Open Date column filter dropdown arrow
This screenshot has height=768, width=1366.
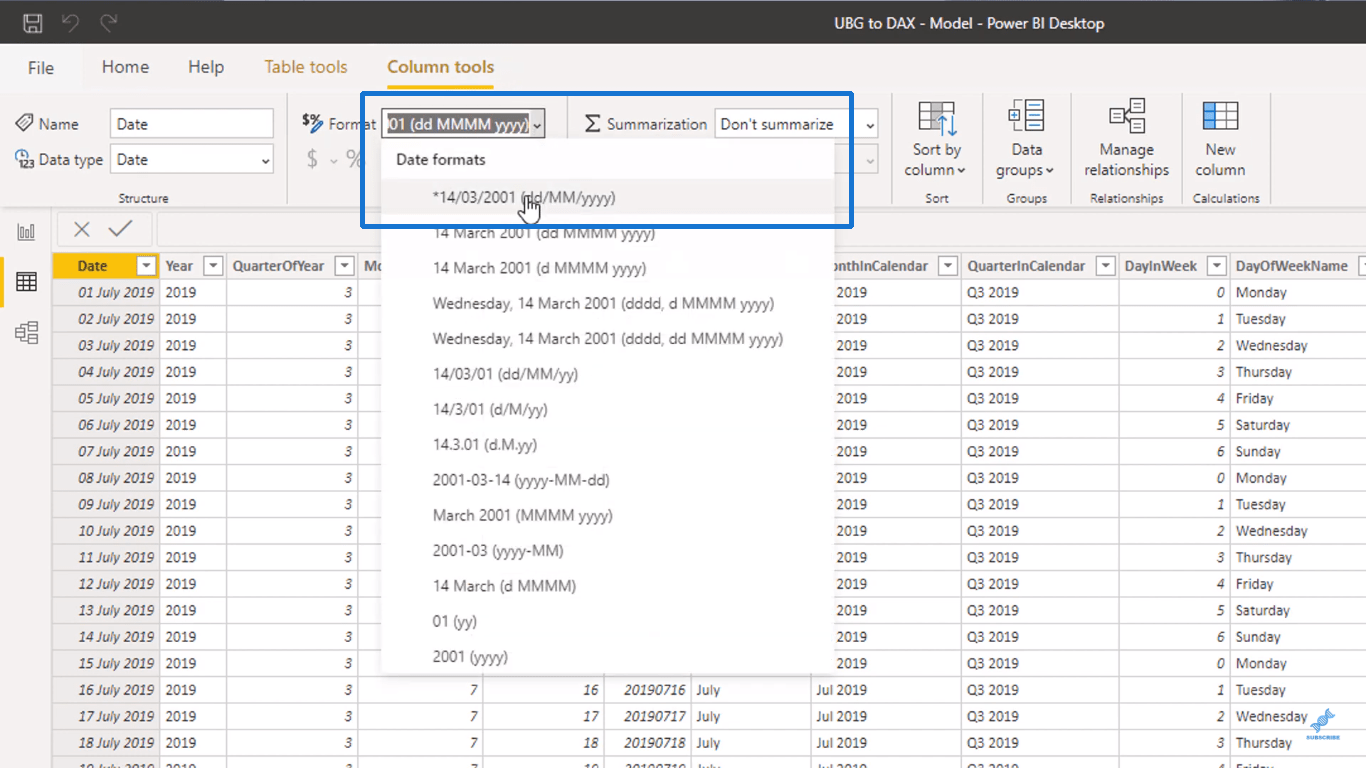click(147, 266)
